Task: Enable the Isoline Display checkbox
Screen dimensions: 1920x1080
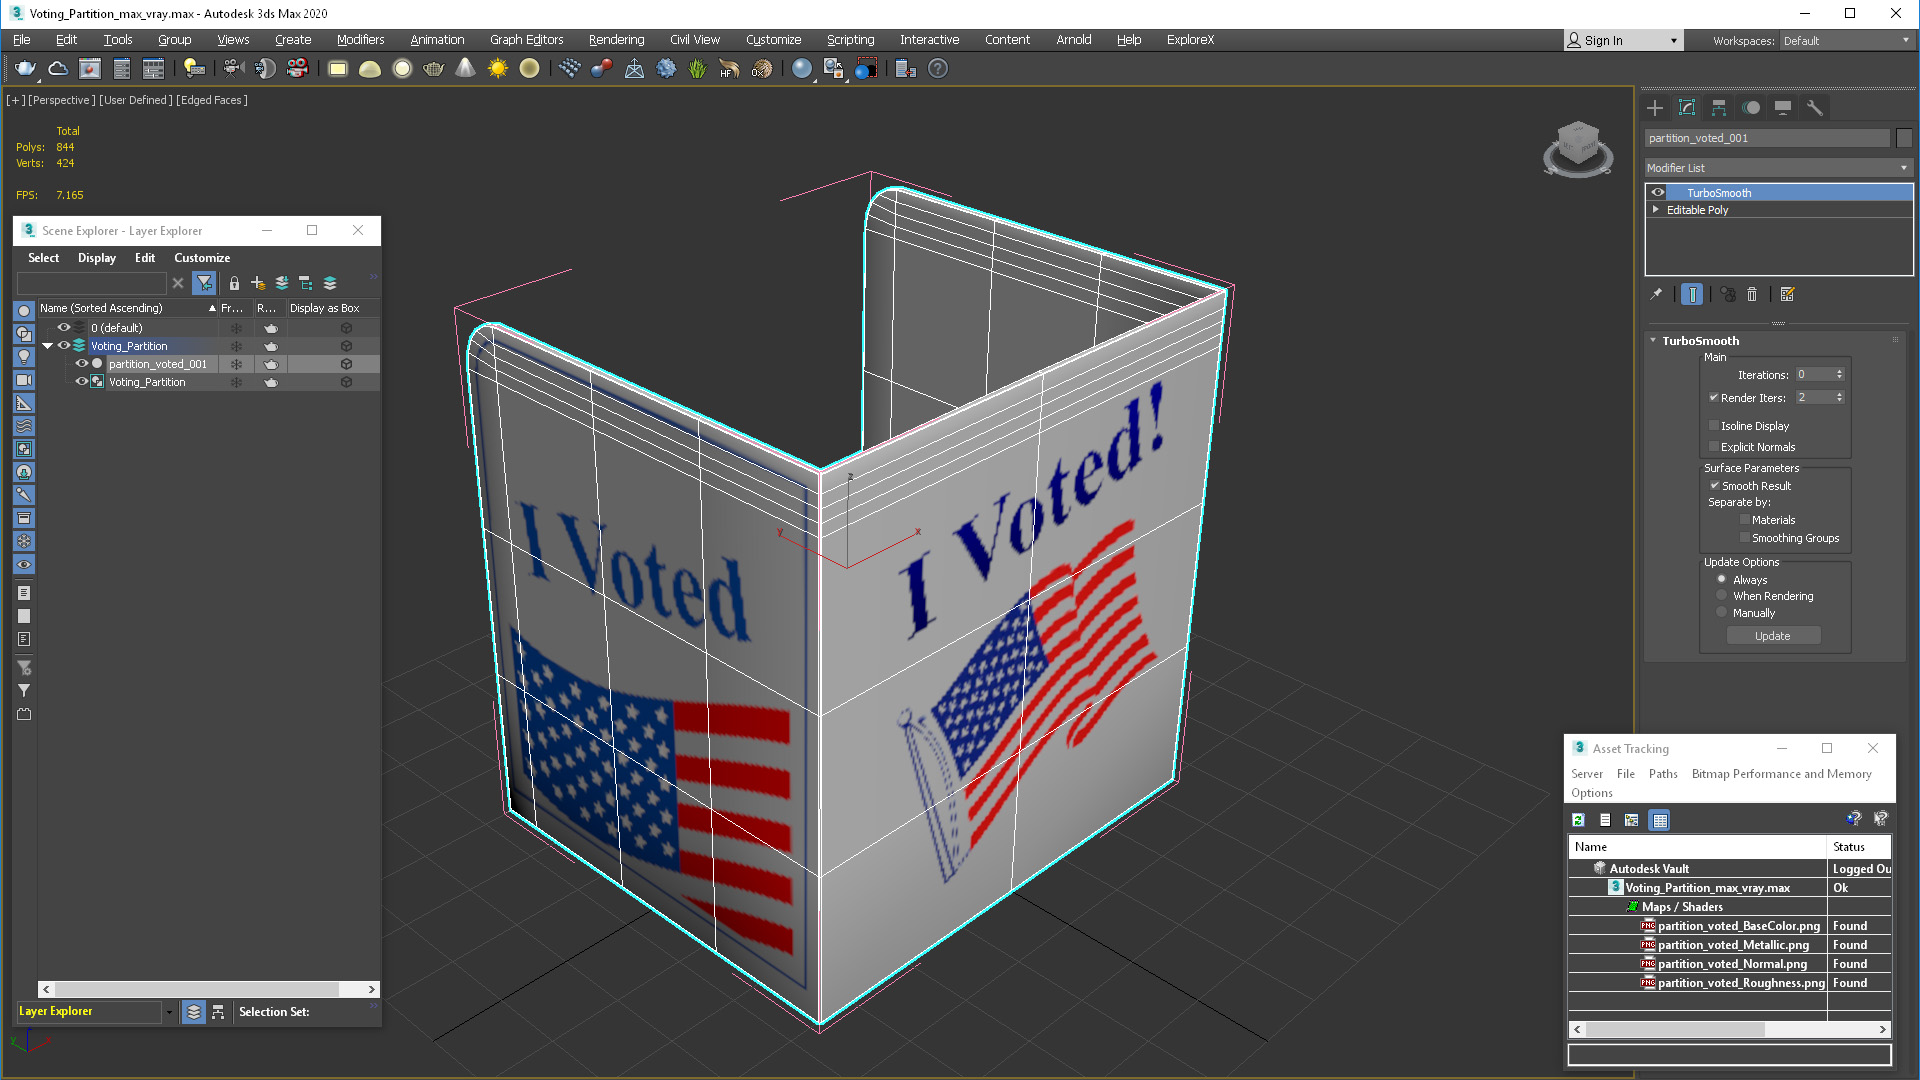Action: (x=1714, y=425)
